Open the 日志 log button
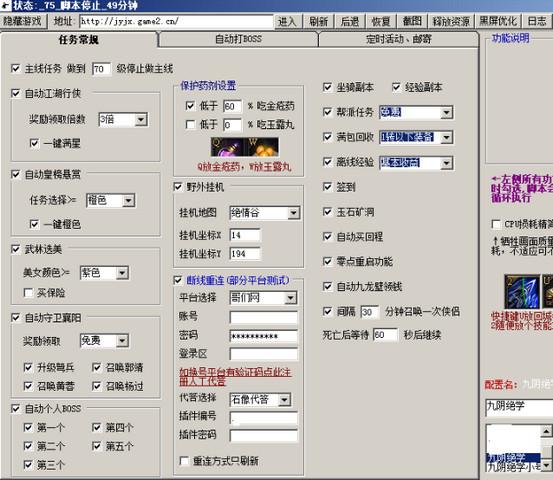 (536, 21)
